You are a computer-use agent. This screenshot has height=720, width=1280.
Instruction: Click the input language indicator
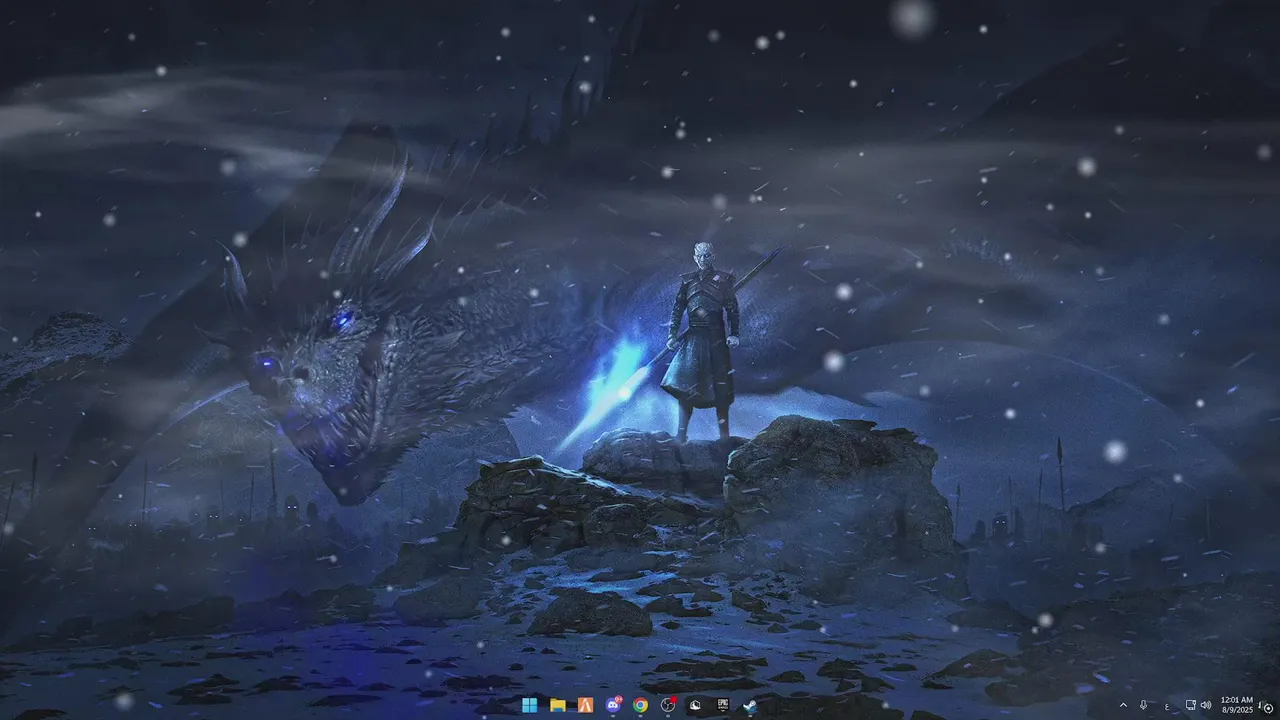1167,707
